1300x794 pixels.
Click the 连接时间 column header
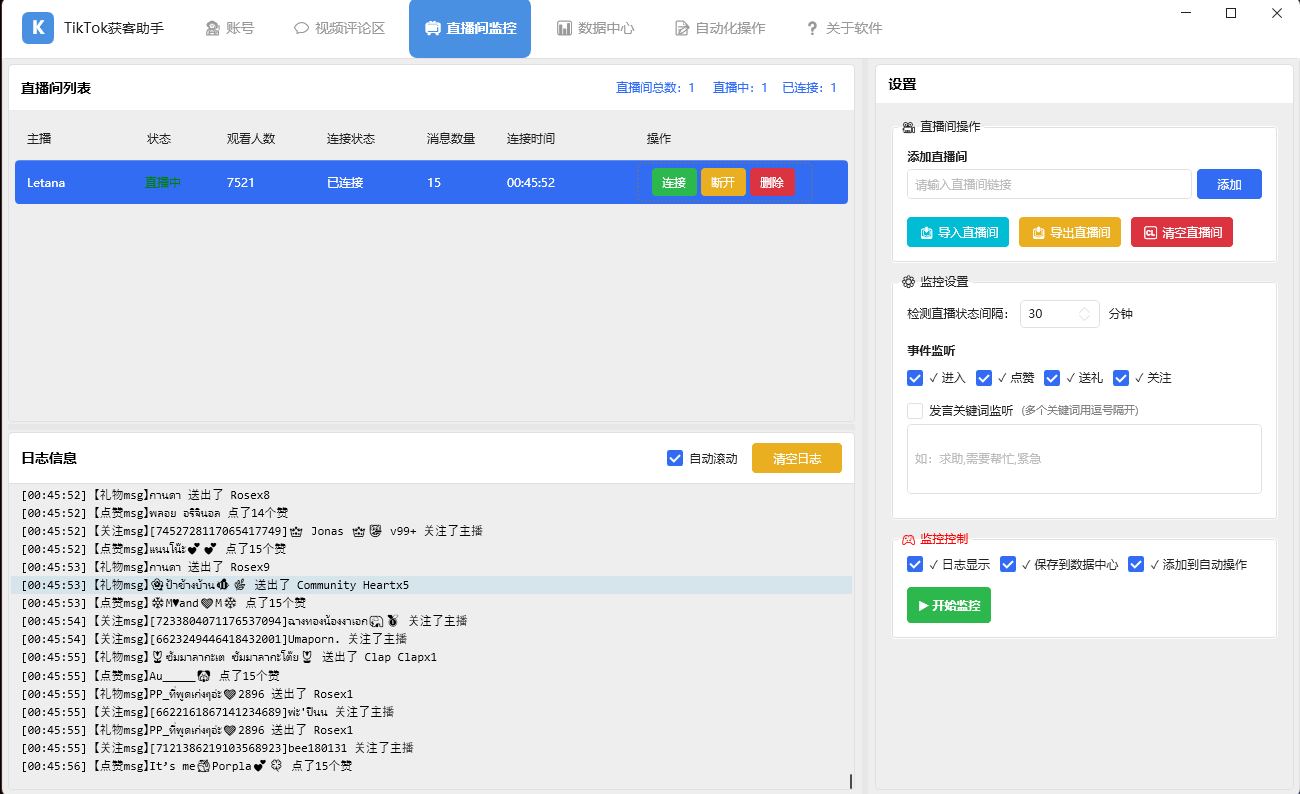pyautogui.click(x=531, y=139)
